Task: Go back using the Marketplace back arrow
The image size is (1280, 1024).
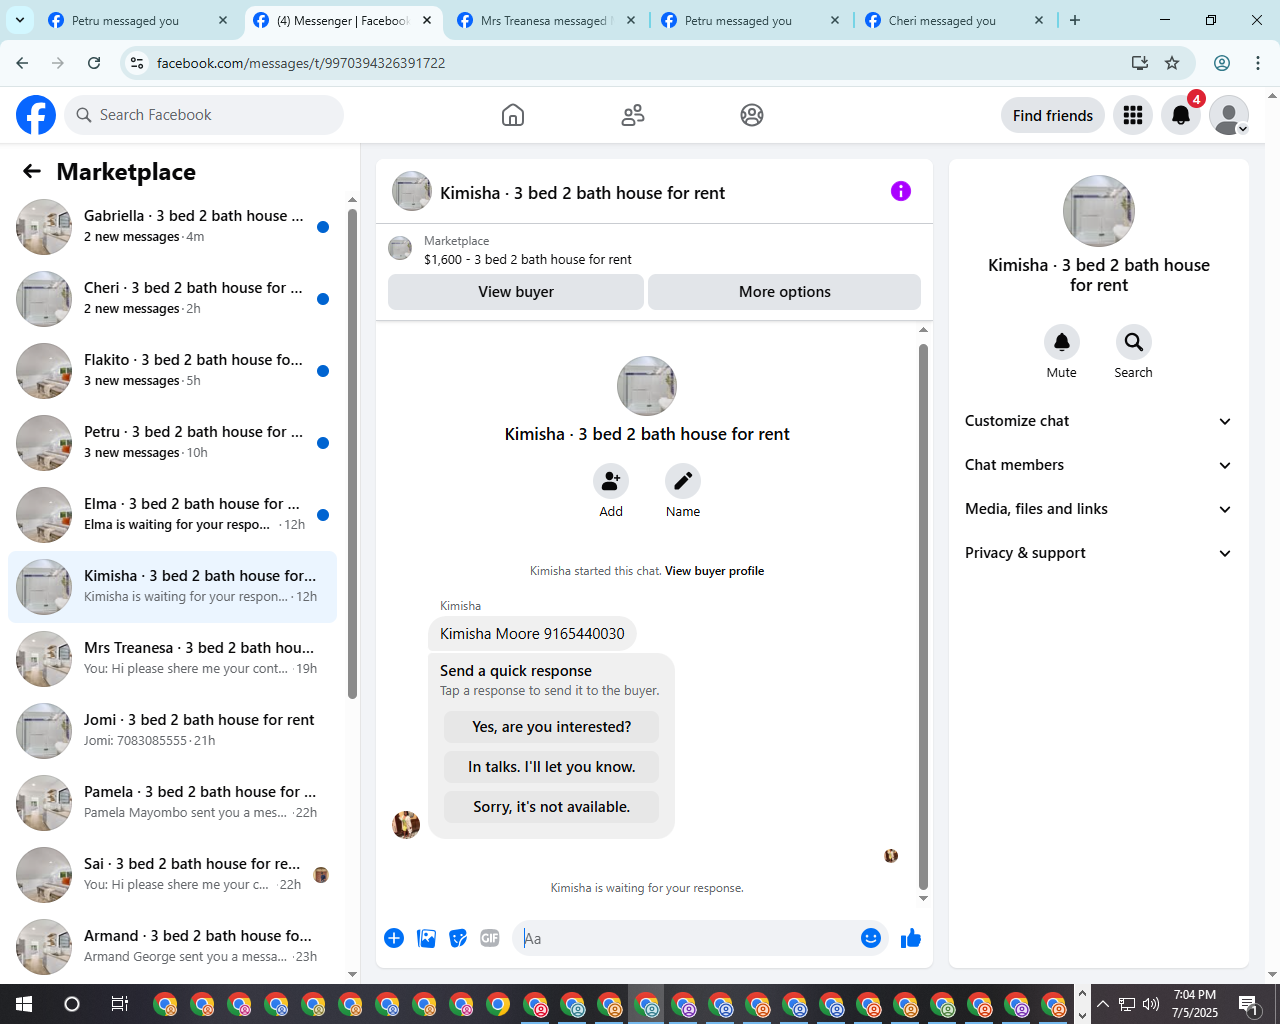Action: pyautogui.click(x=32, y=171)
